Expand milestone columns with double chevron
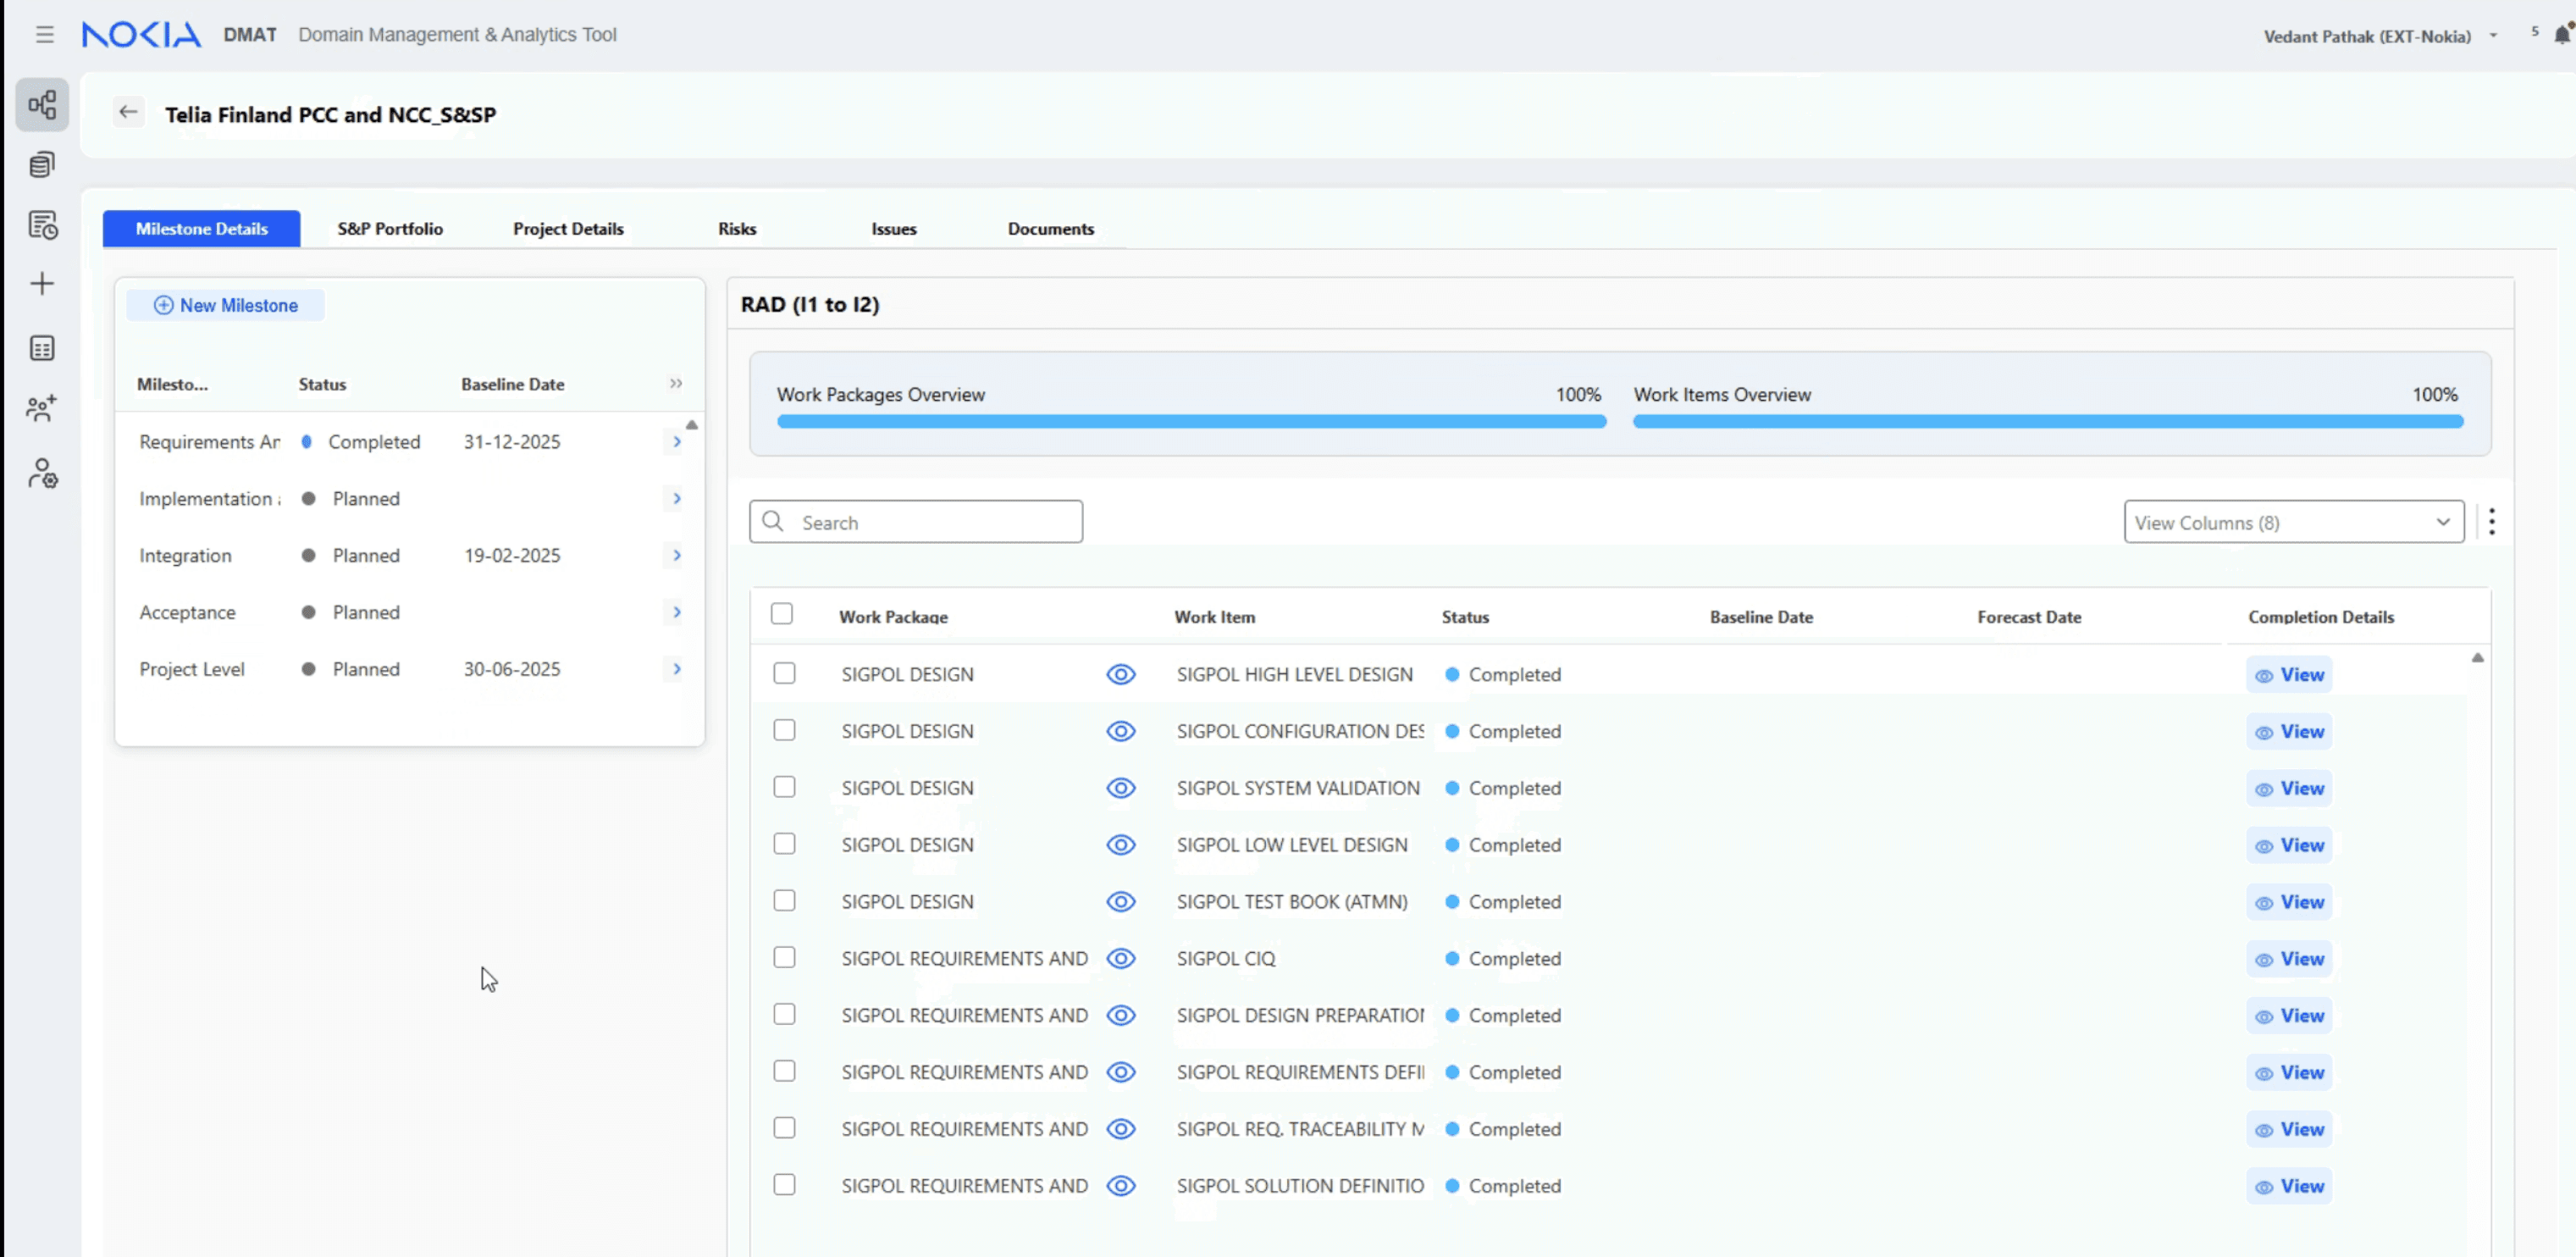 tap(676, 384)
